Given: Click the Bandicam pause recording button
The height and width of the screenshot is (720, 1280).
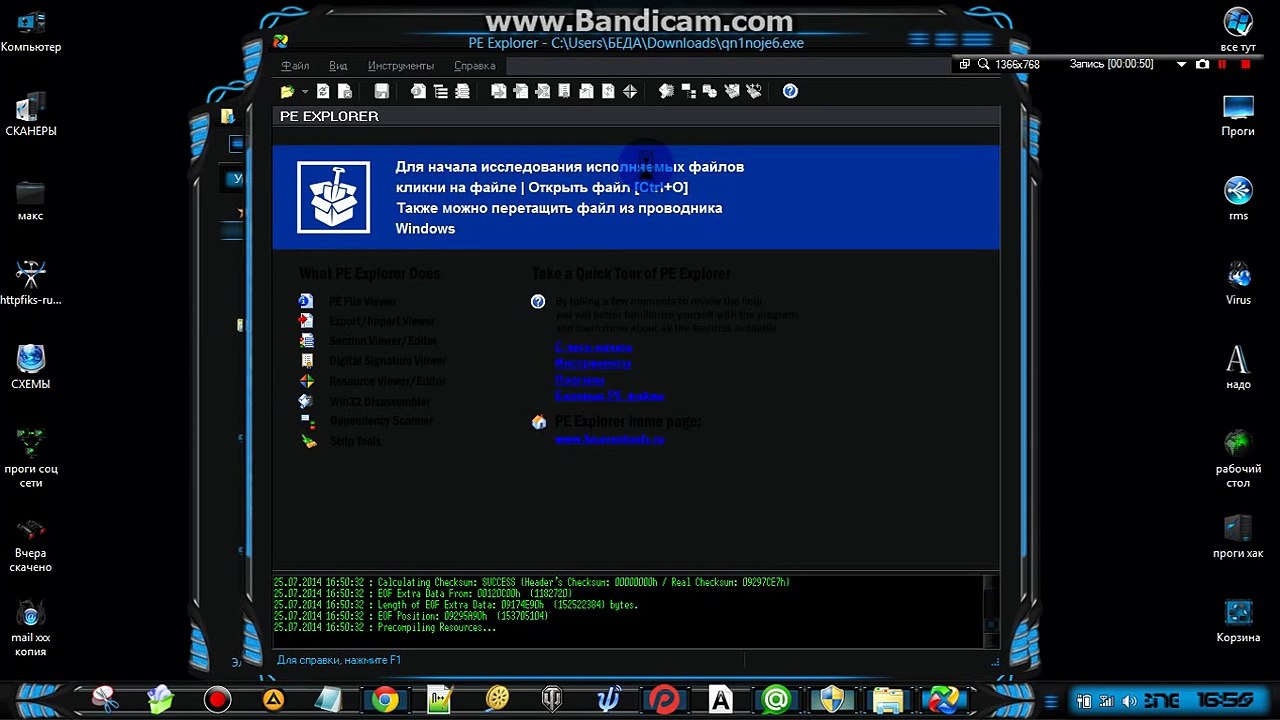Looking at the screenshot, I should tap(1222, 64).
